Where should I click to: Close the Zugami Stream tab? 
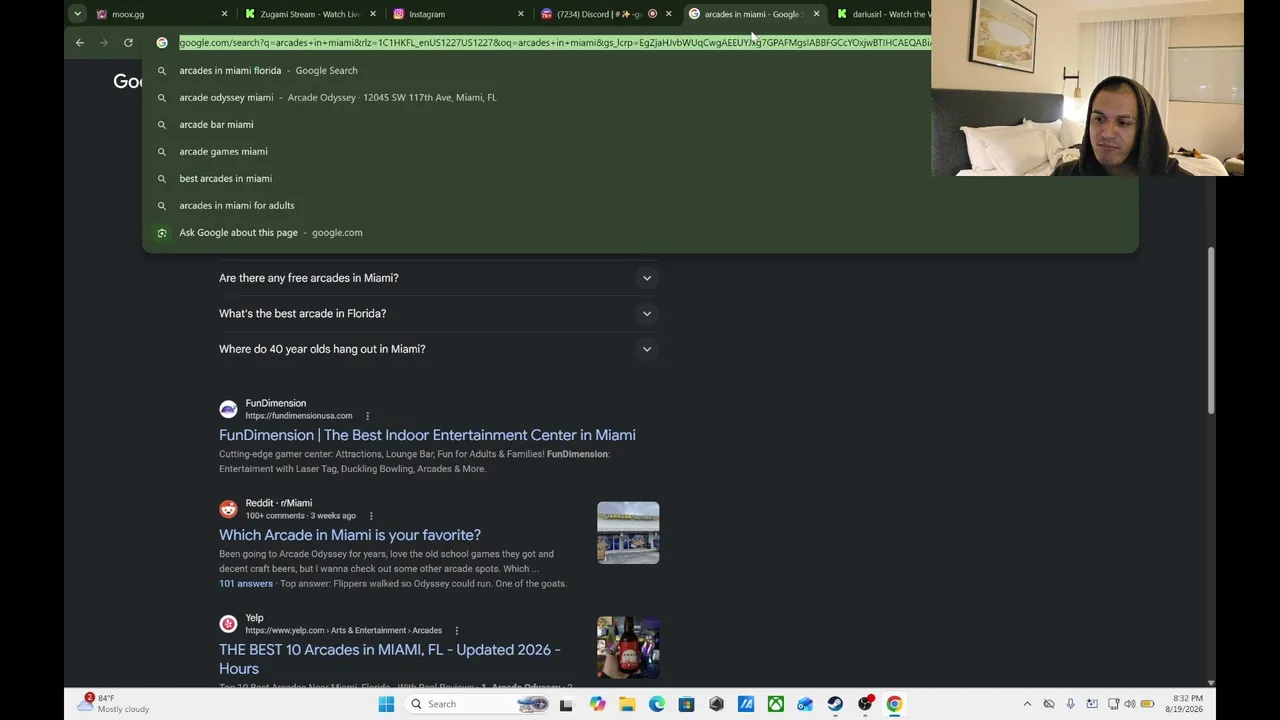(372, 14)
